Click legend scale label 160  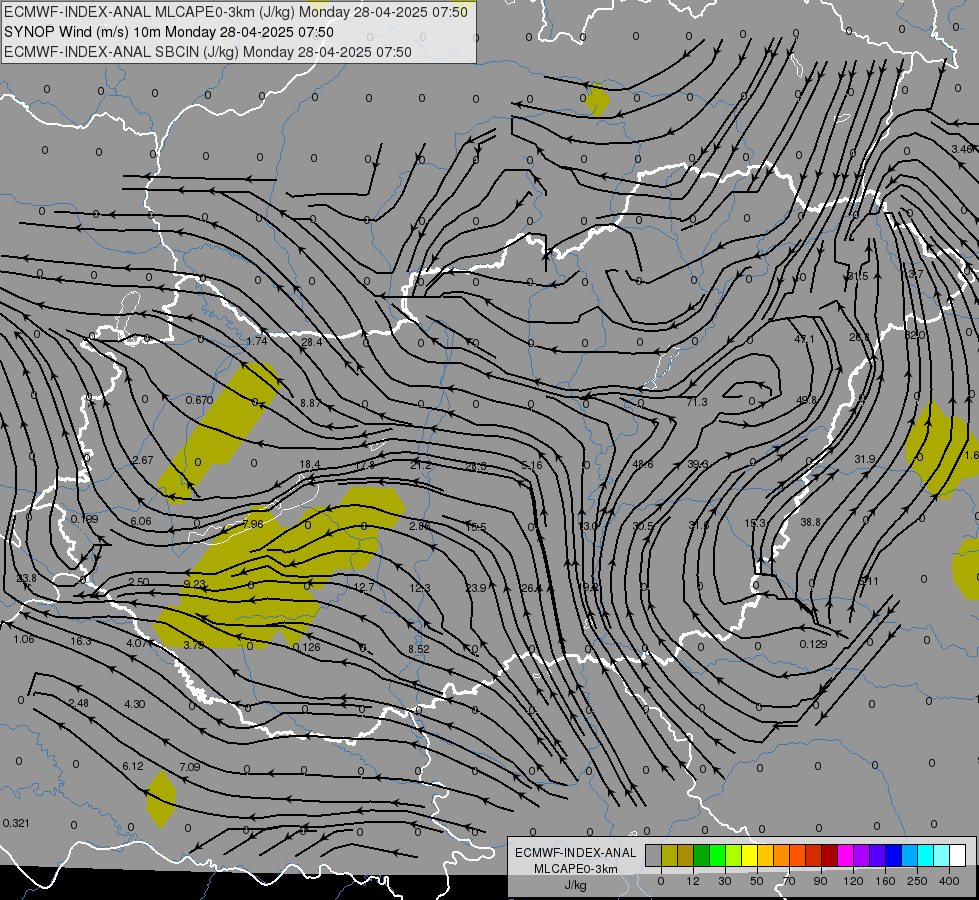coord(885,881)
